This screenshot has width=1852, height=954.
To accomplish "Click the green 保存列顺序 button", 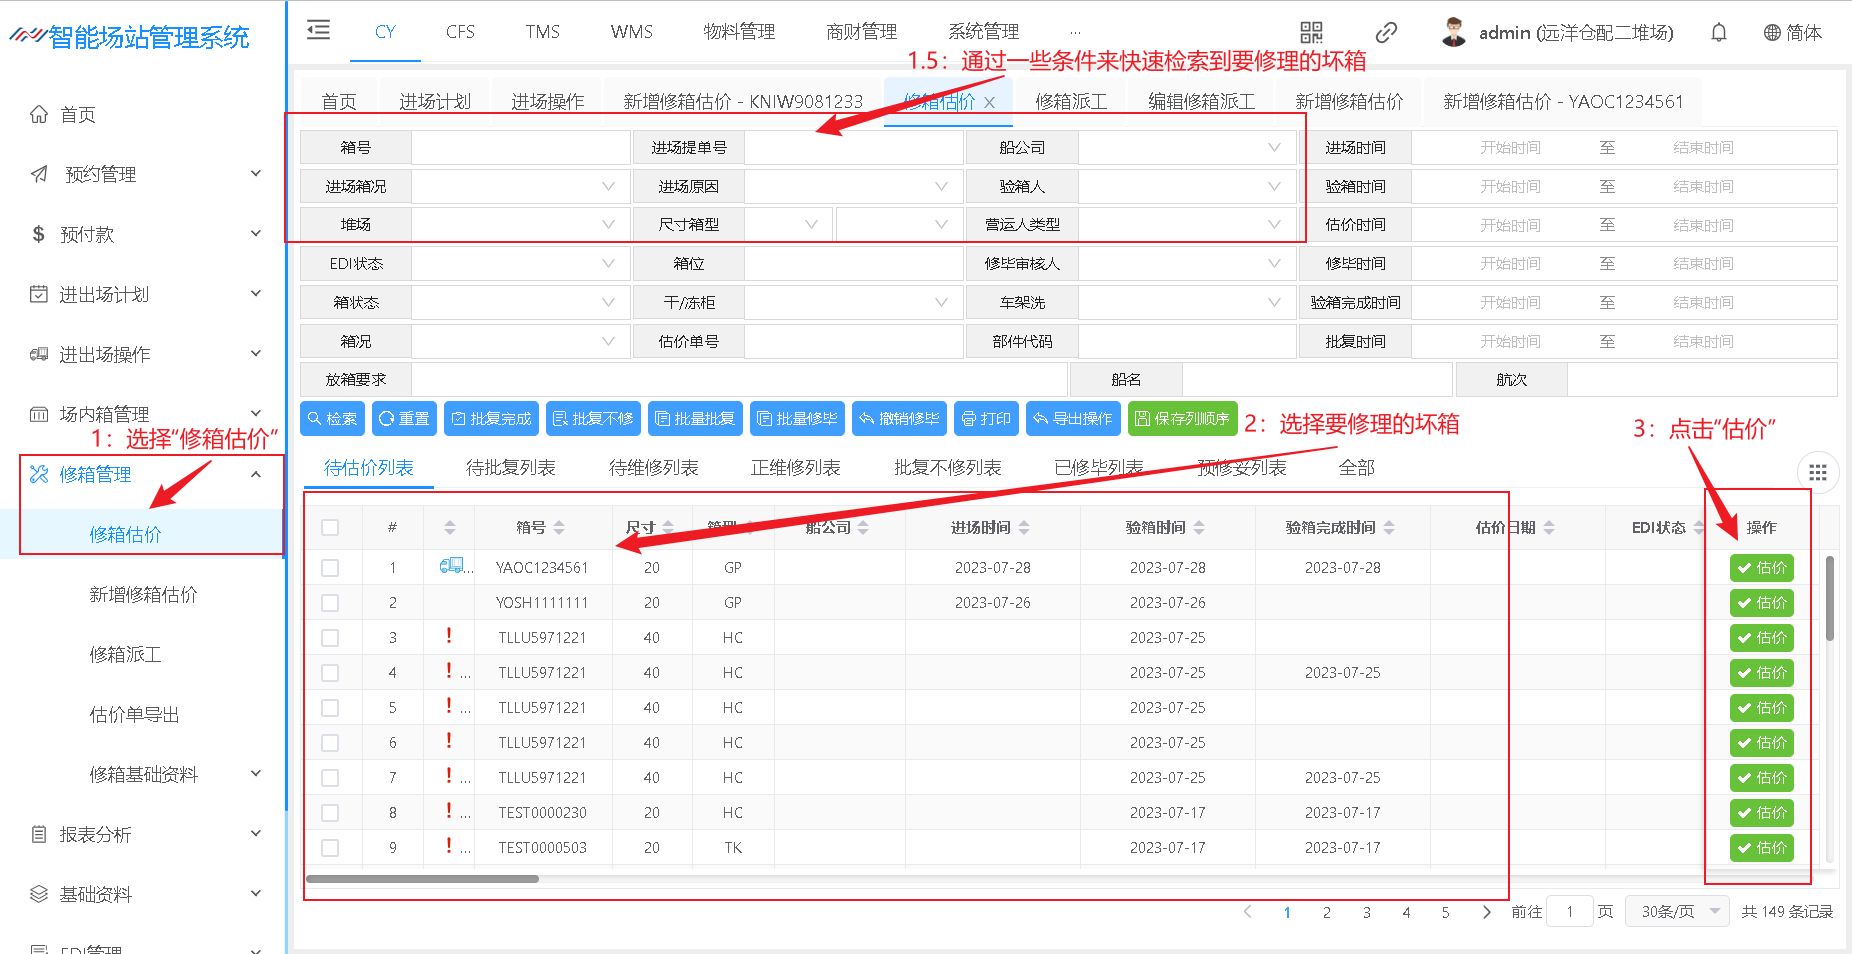I will [x=1182, y=419].
